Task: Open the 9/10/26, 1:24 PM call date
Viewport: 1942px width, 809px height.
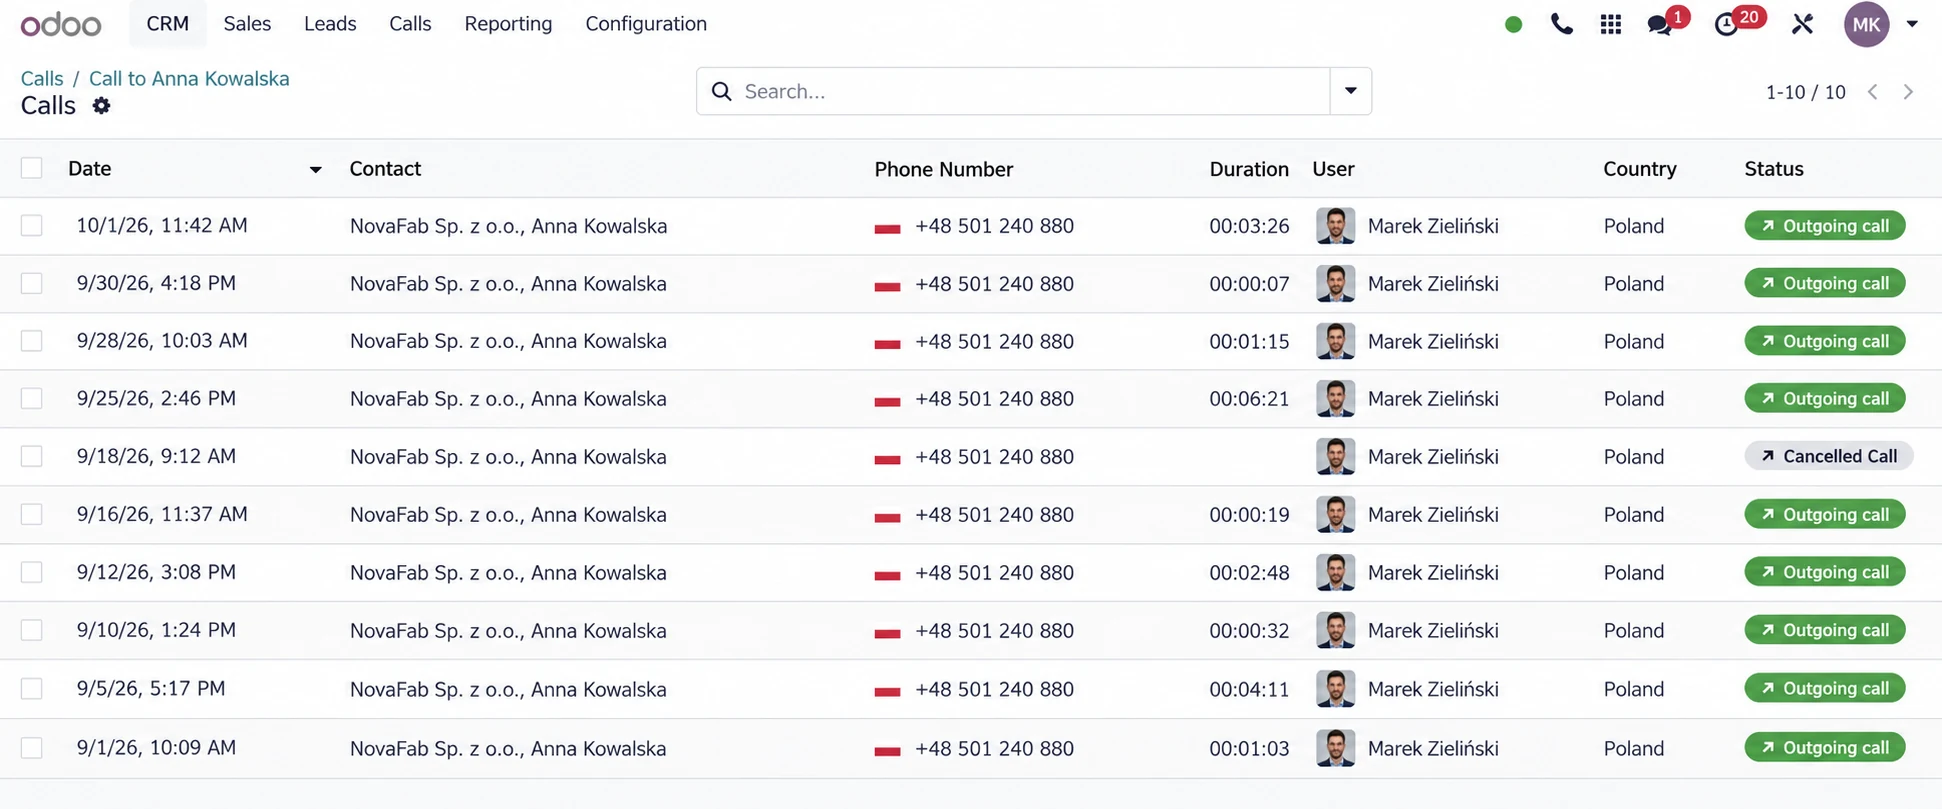Action: (x=156, y=630)
